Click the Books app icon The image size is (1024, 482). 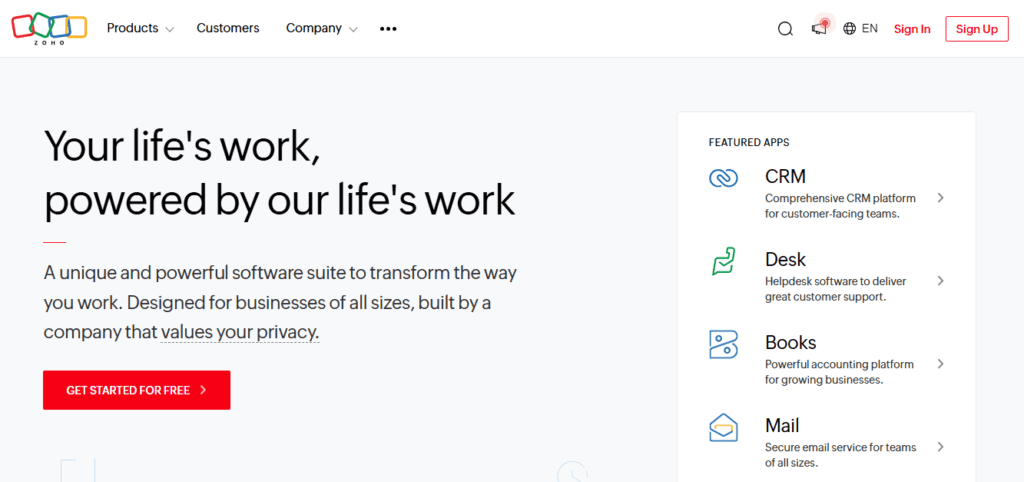724,344
